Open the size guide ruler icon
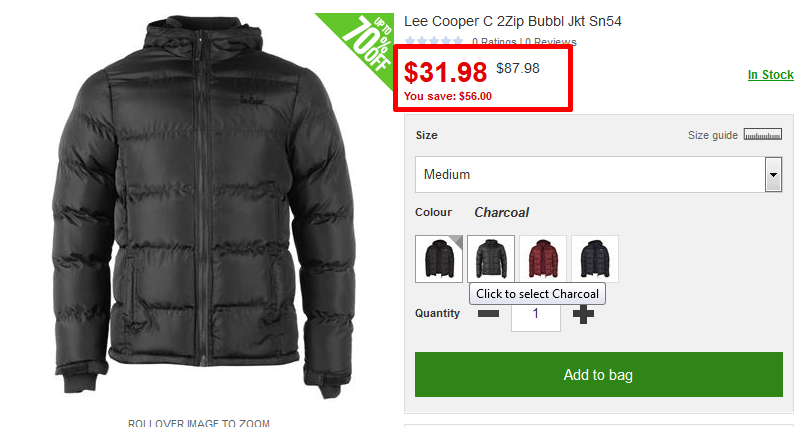This screenshot has width=802, height=427. [x=763, y=134]
